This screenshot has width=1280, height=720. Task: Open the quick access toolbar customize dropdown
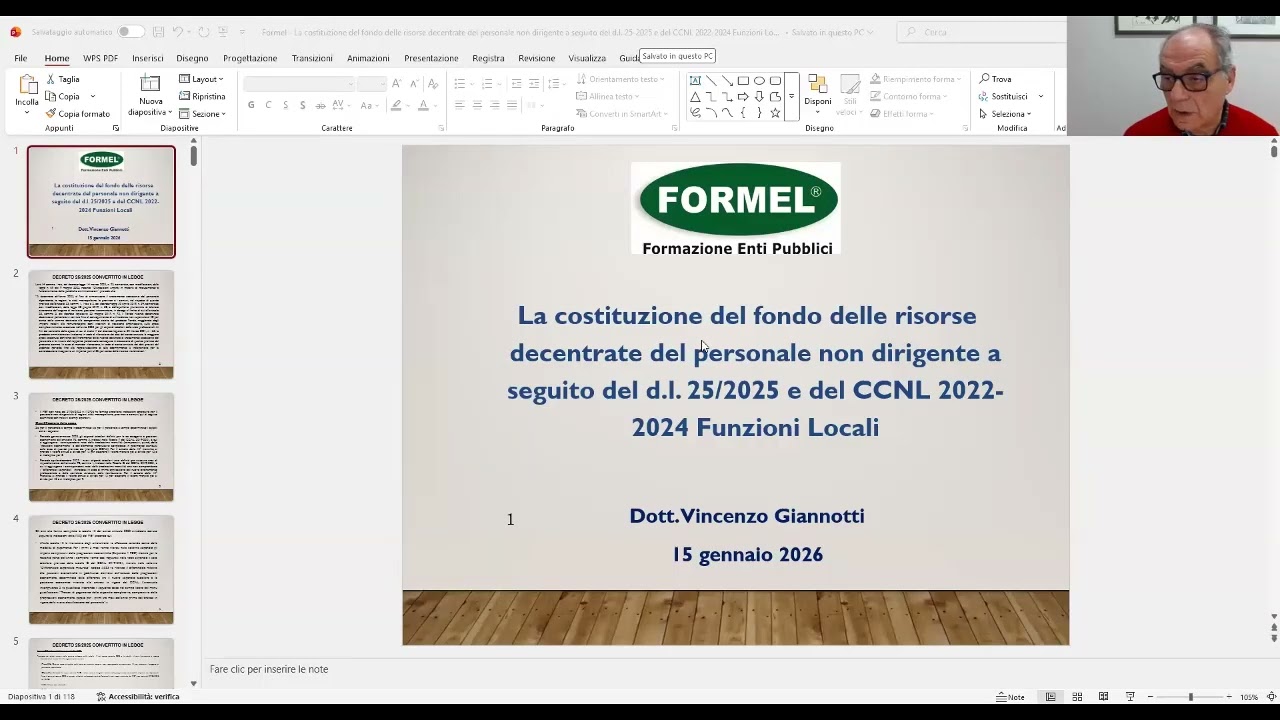pyautogui.click(x=242, y=32)
